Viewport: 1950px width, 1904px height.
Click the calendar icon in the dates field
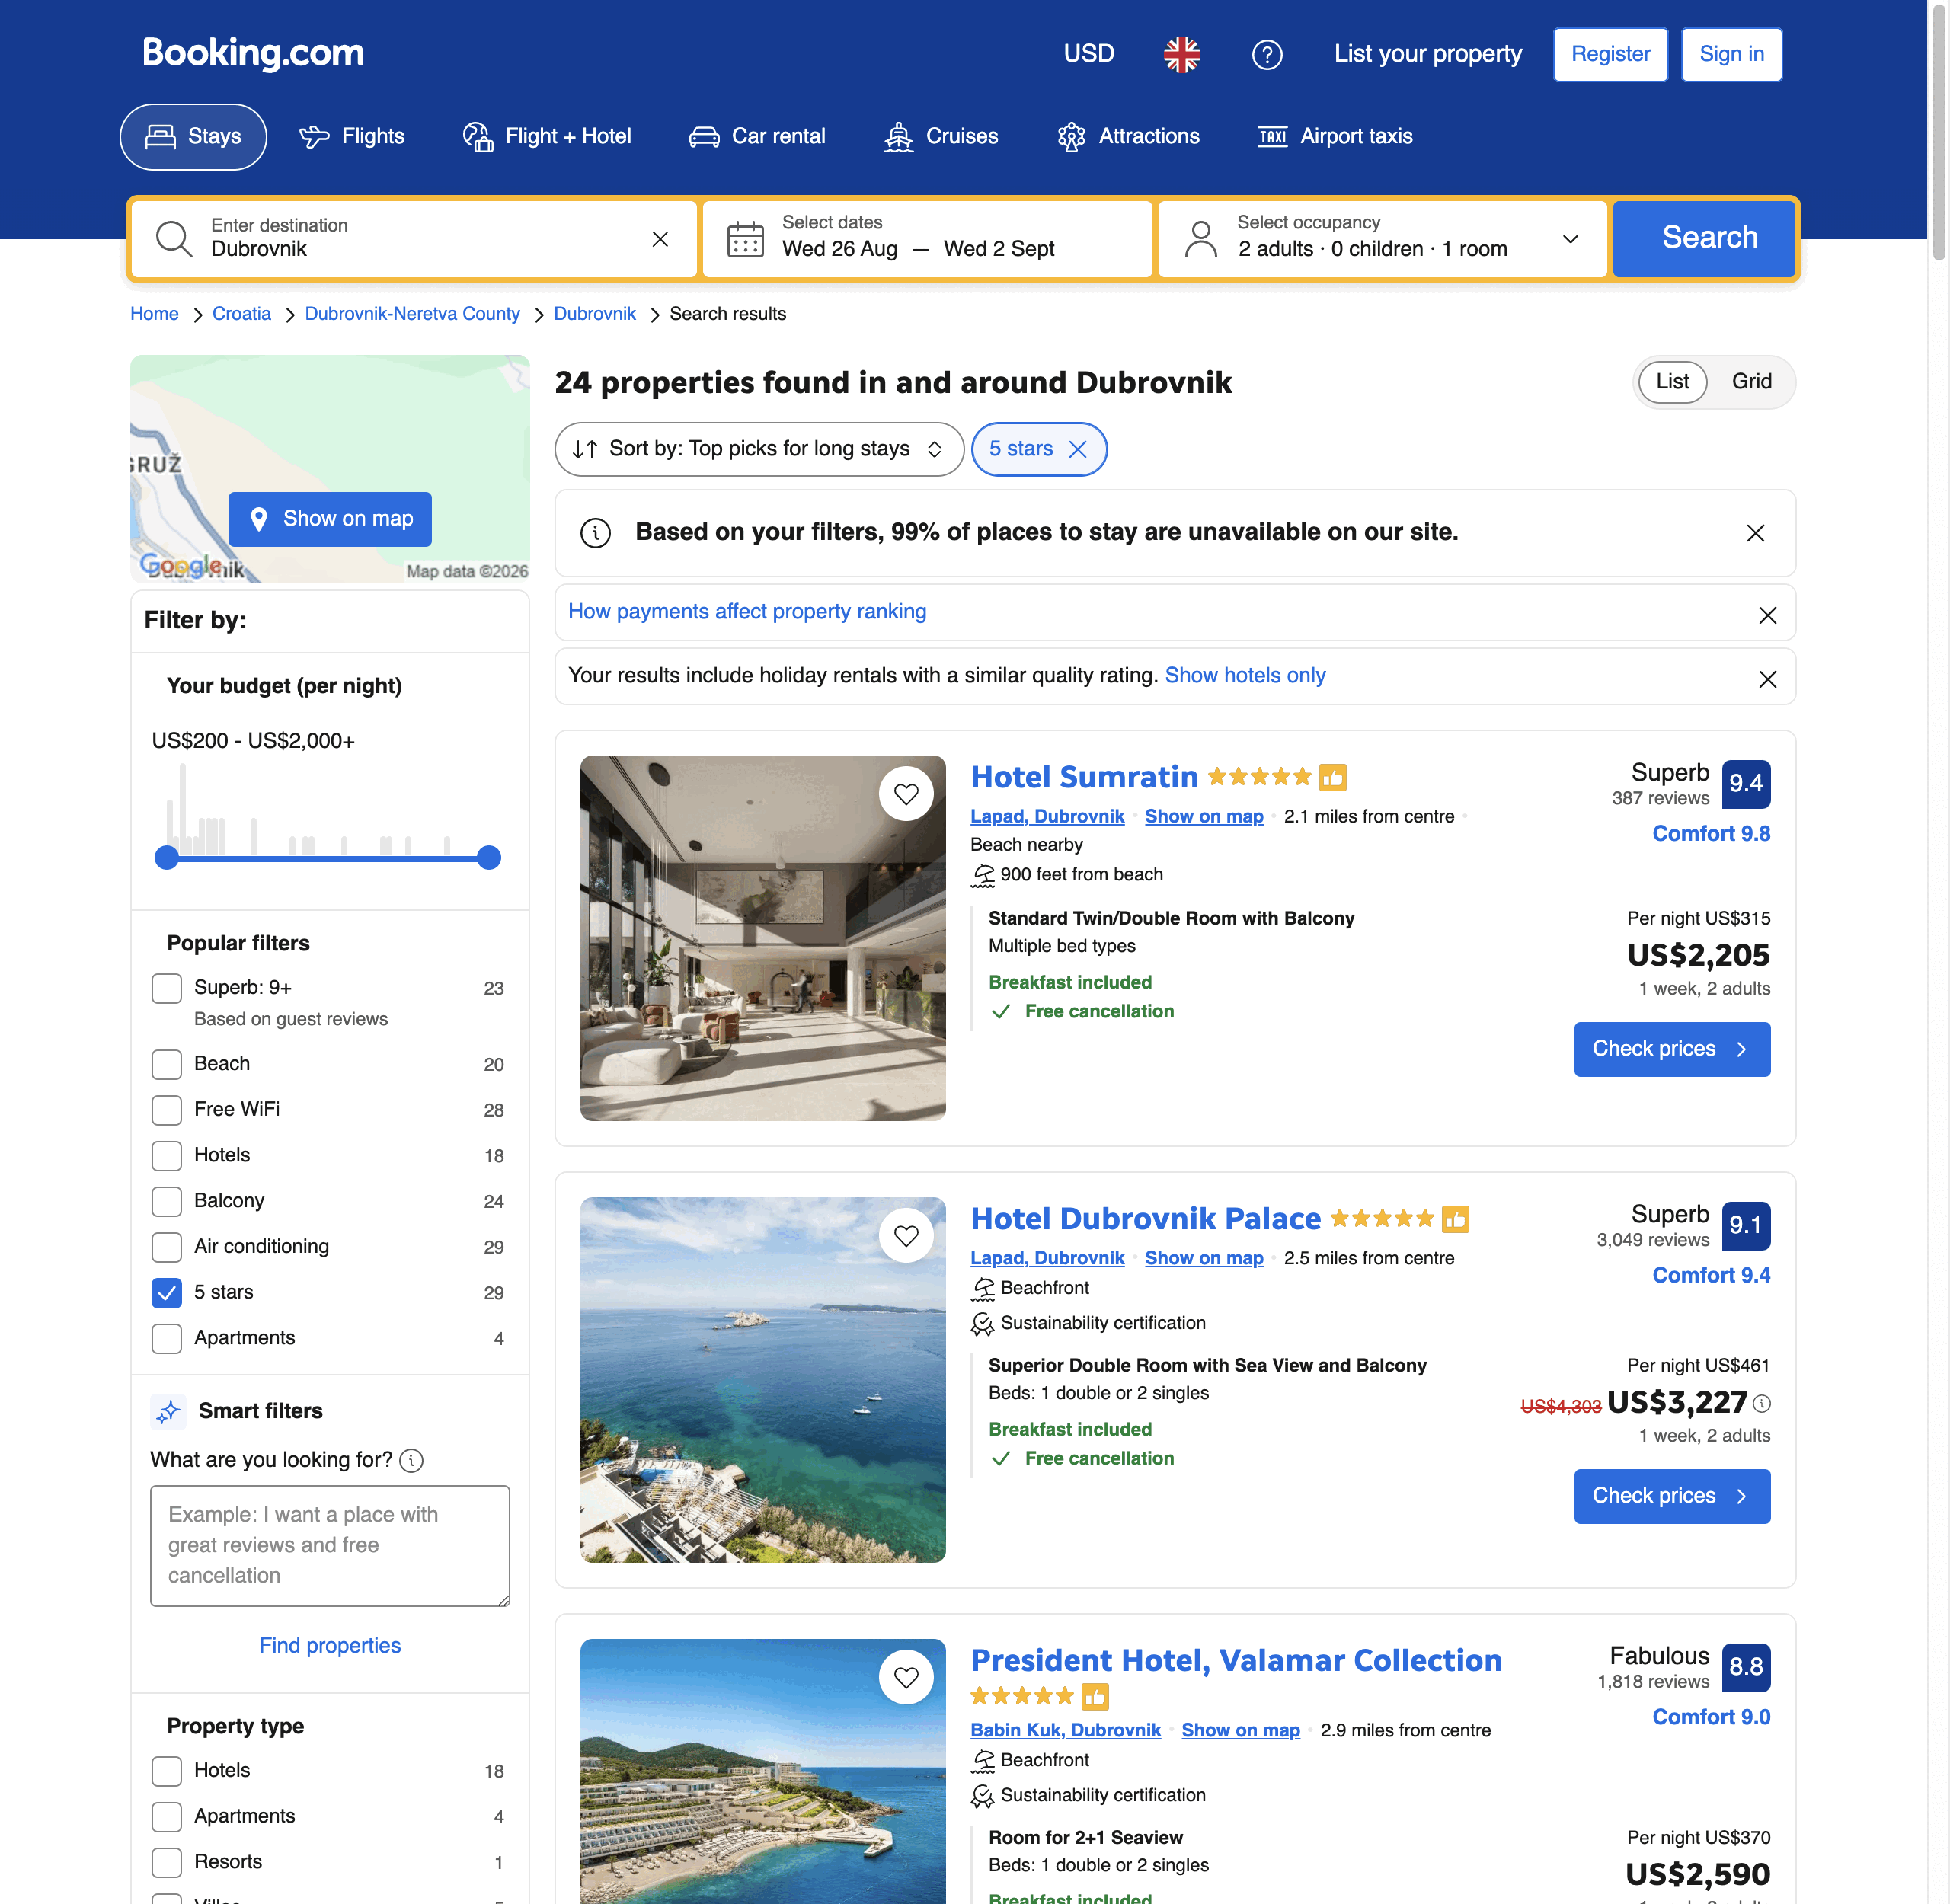pos(745,239)
